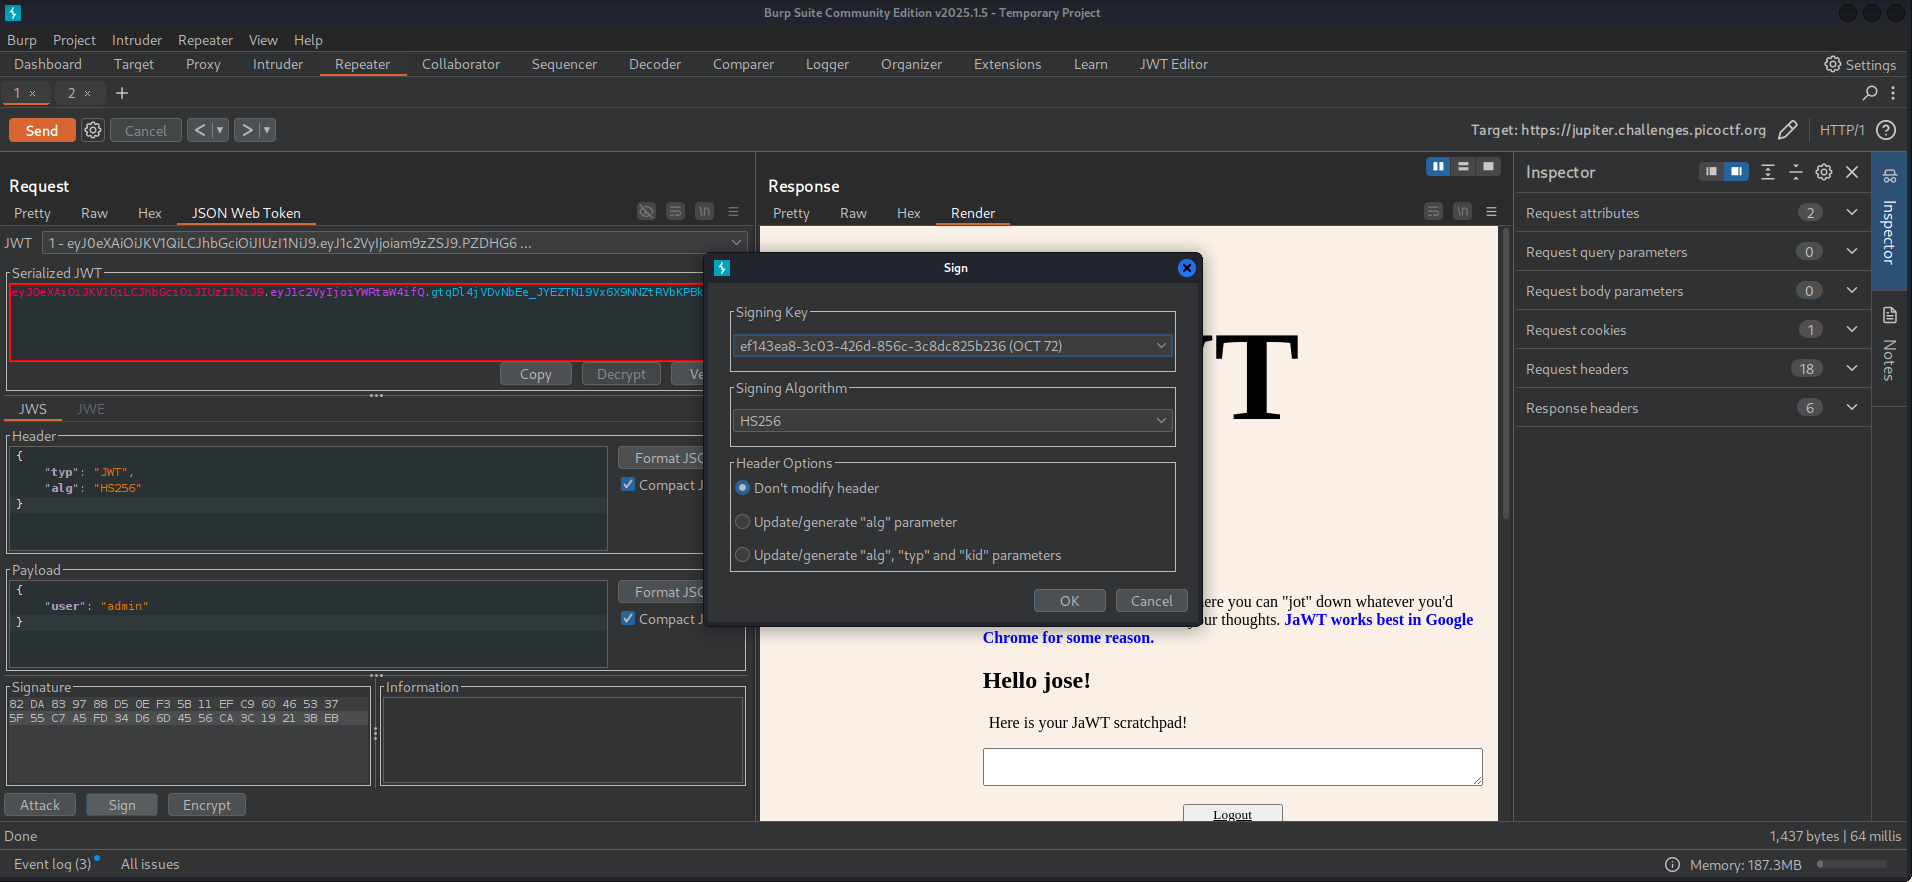This screenshot has height=882, width=1912.
Task: Send the request
Action: [x=42, y=130]
